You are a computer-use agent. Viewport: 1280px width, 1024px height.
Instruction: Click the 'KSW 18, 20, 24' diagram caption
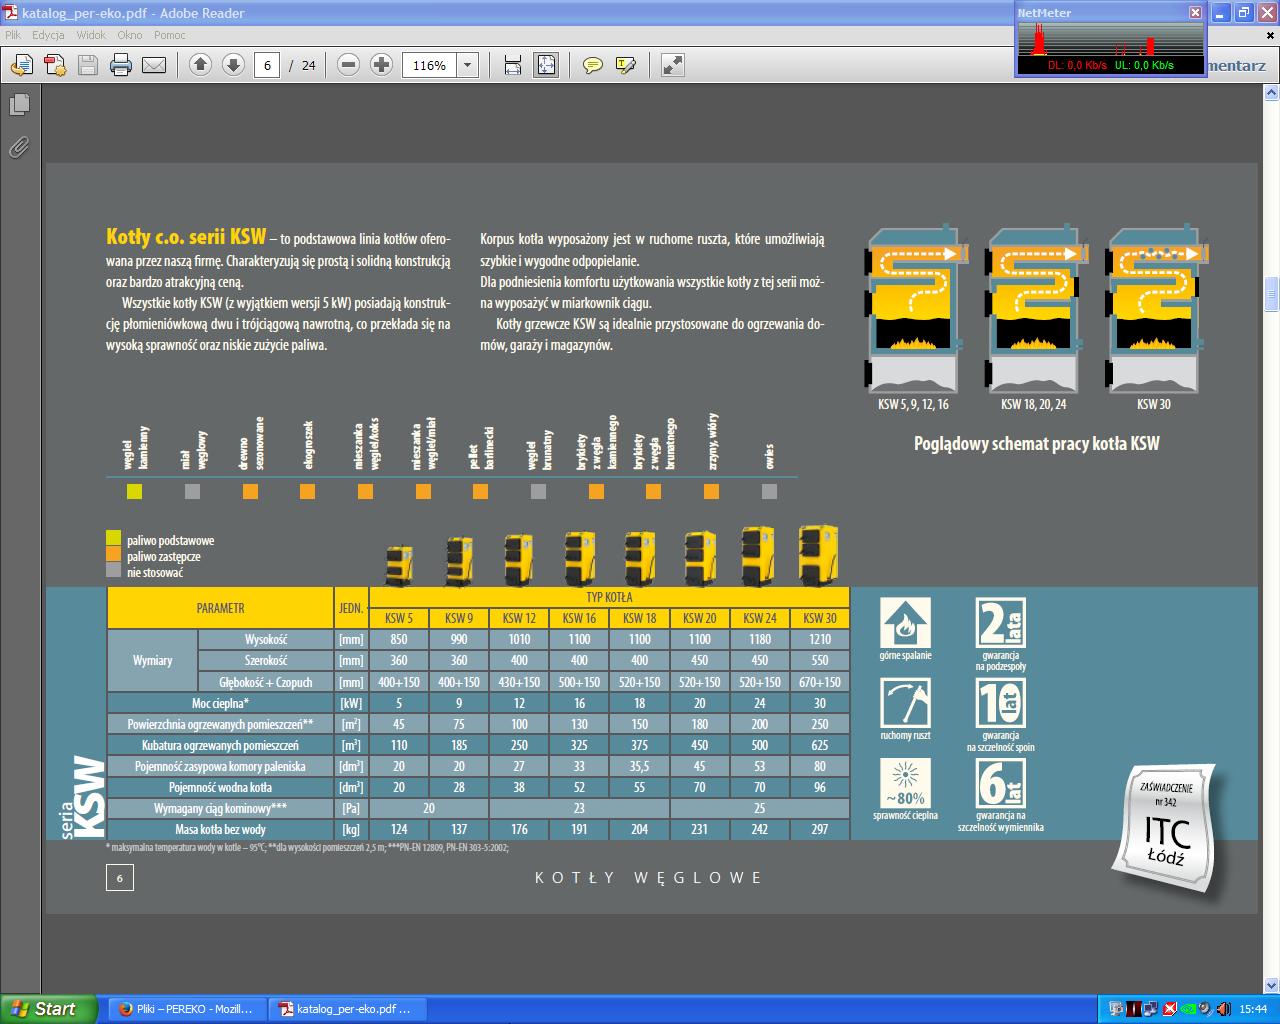[x=1034, y=404]
